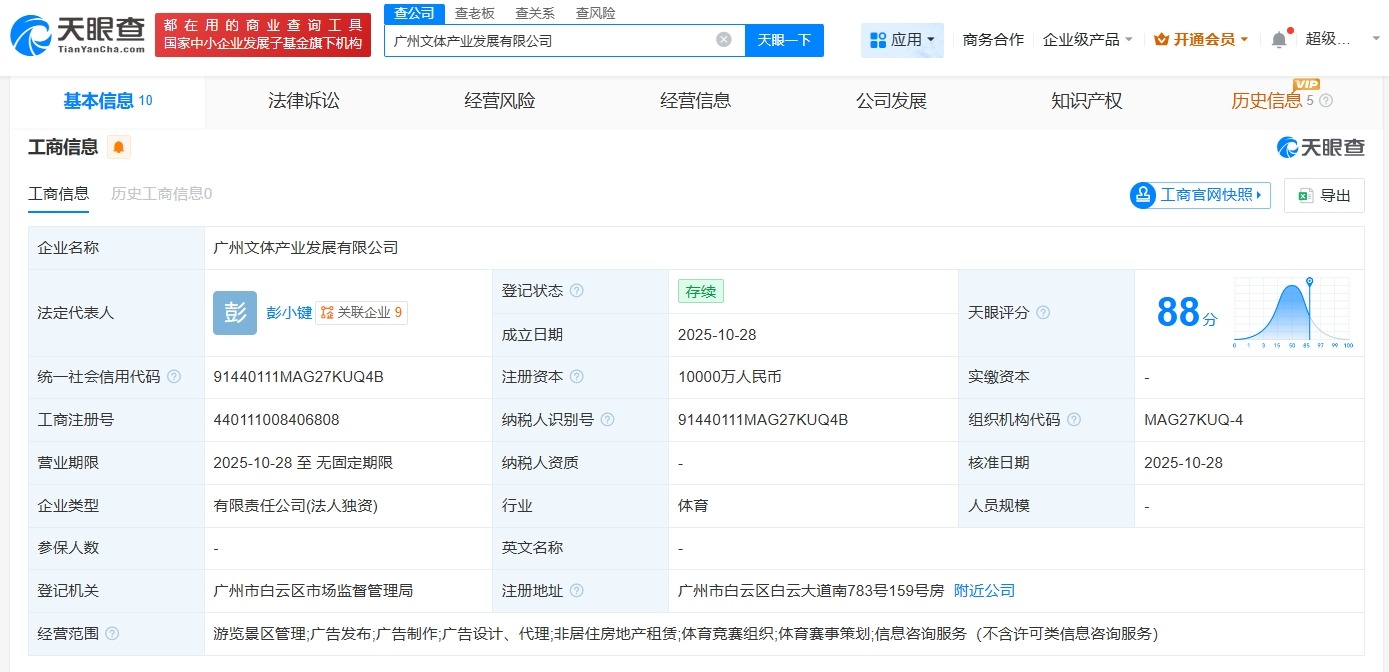Switch to the 法律诉讼 tab

click(305, 100)
